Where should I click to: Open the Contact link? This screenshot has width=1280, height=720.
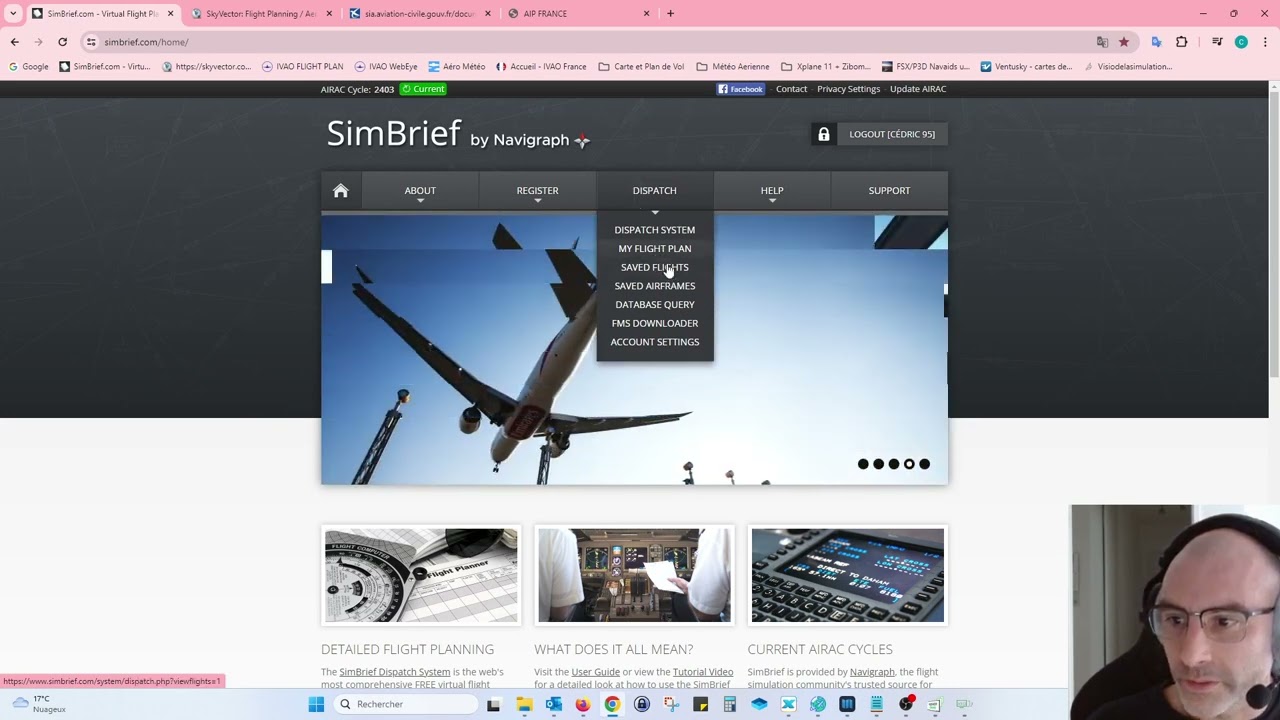pyautogui.click(x=791, y=89)
